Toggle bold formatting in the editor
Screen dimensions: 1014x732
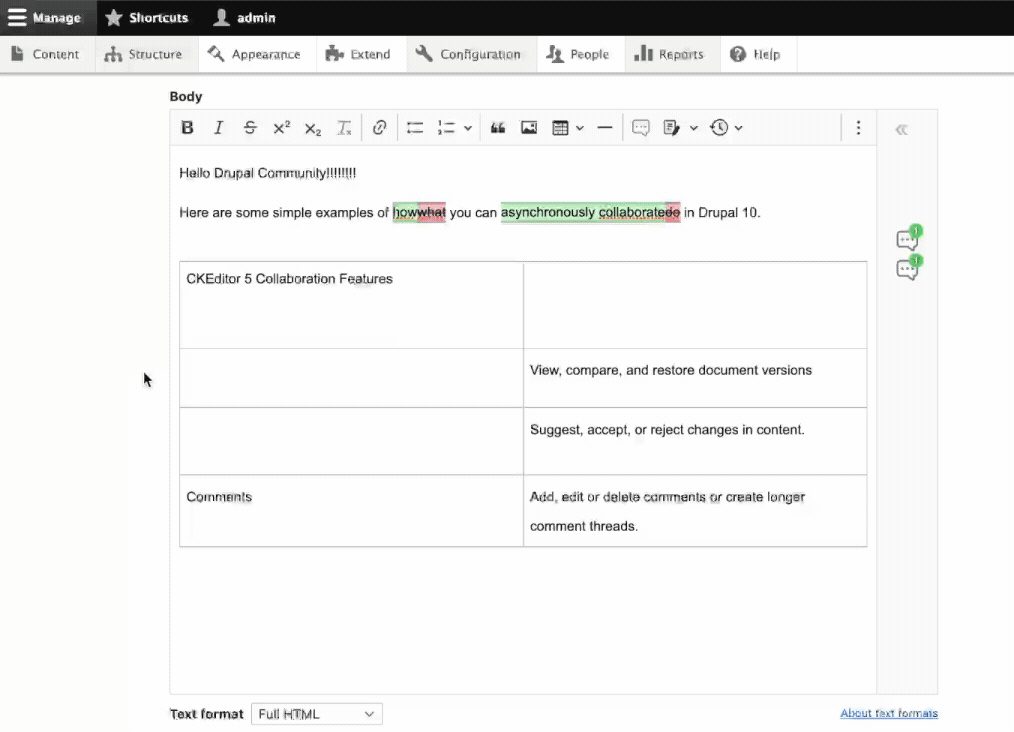(x=187, y=127)
